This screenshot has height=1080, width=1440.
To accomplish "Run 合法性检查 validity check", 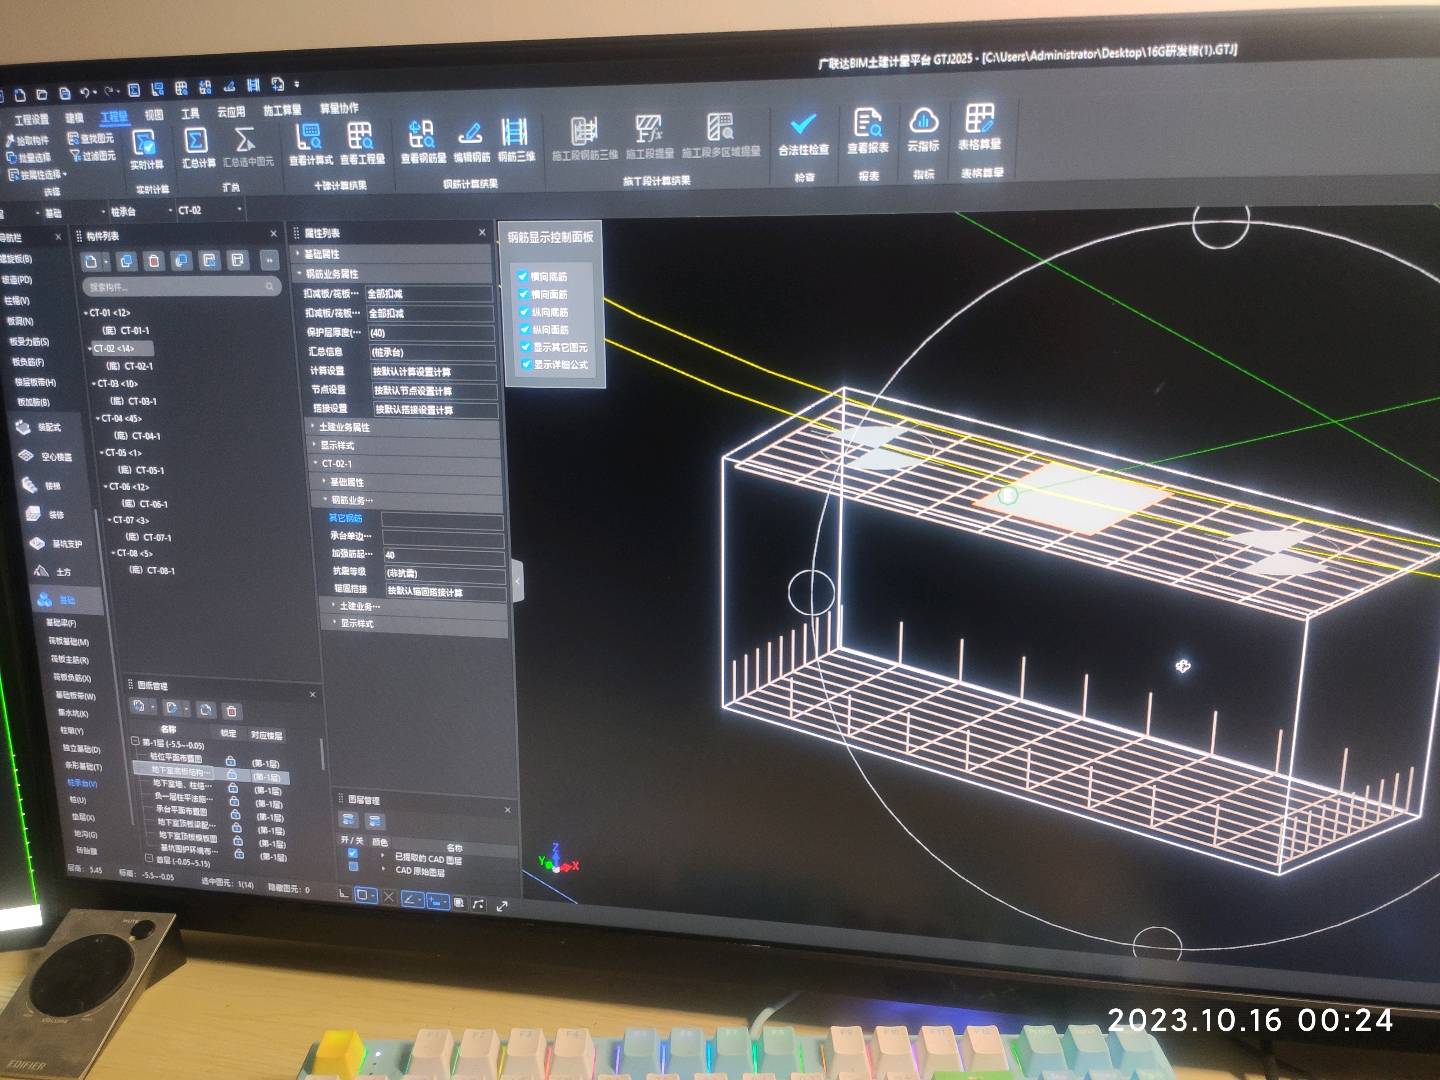I will pyautogui.click(x=803, y=134).
